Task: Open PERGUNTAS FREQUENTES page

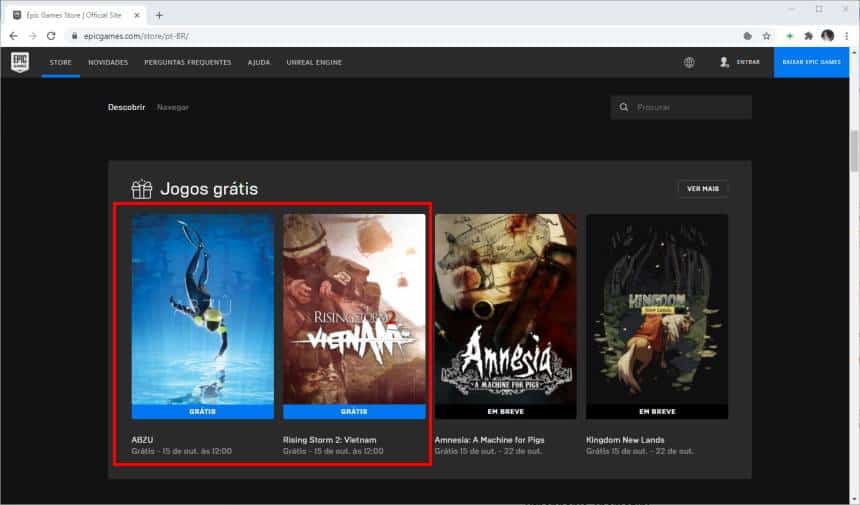Action: pos(188,63)
